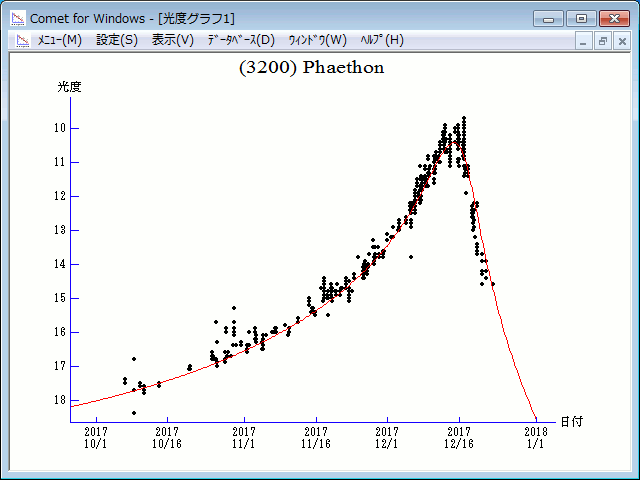Click the graph title (3200) Phaethon

pyautogui.click(x=311, y=68)
